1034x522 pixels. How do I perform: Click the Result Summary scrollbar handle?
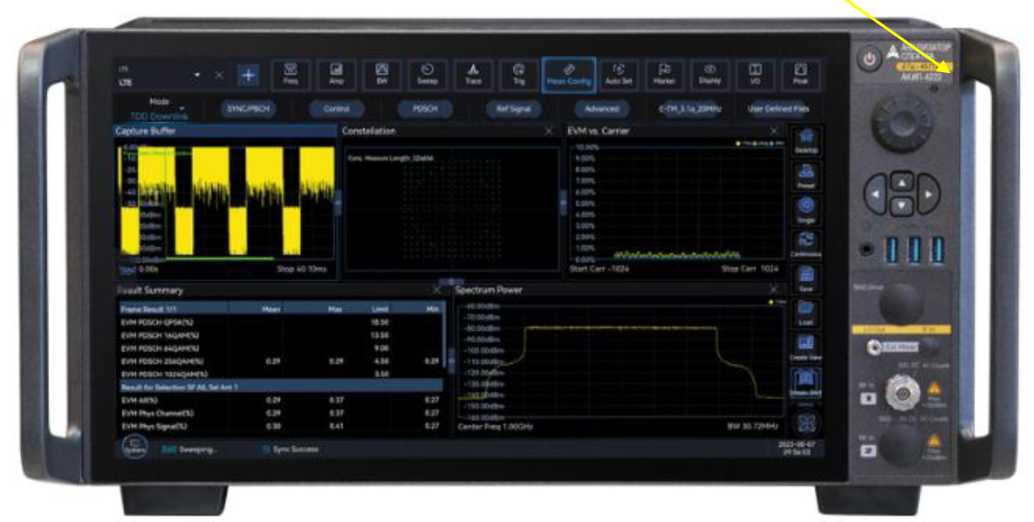(x=449, y=360)
